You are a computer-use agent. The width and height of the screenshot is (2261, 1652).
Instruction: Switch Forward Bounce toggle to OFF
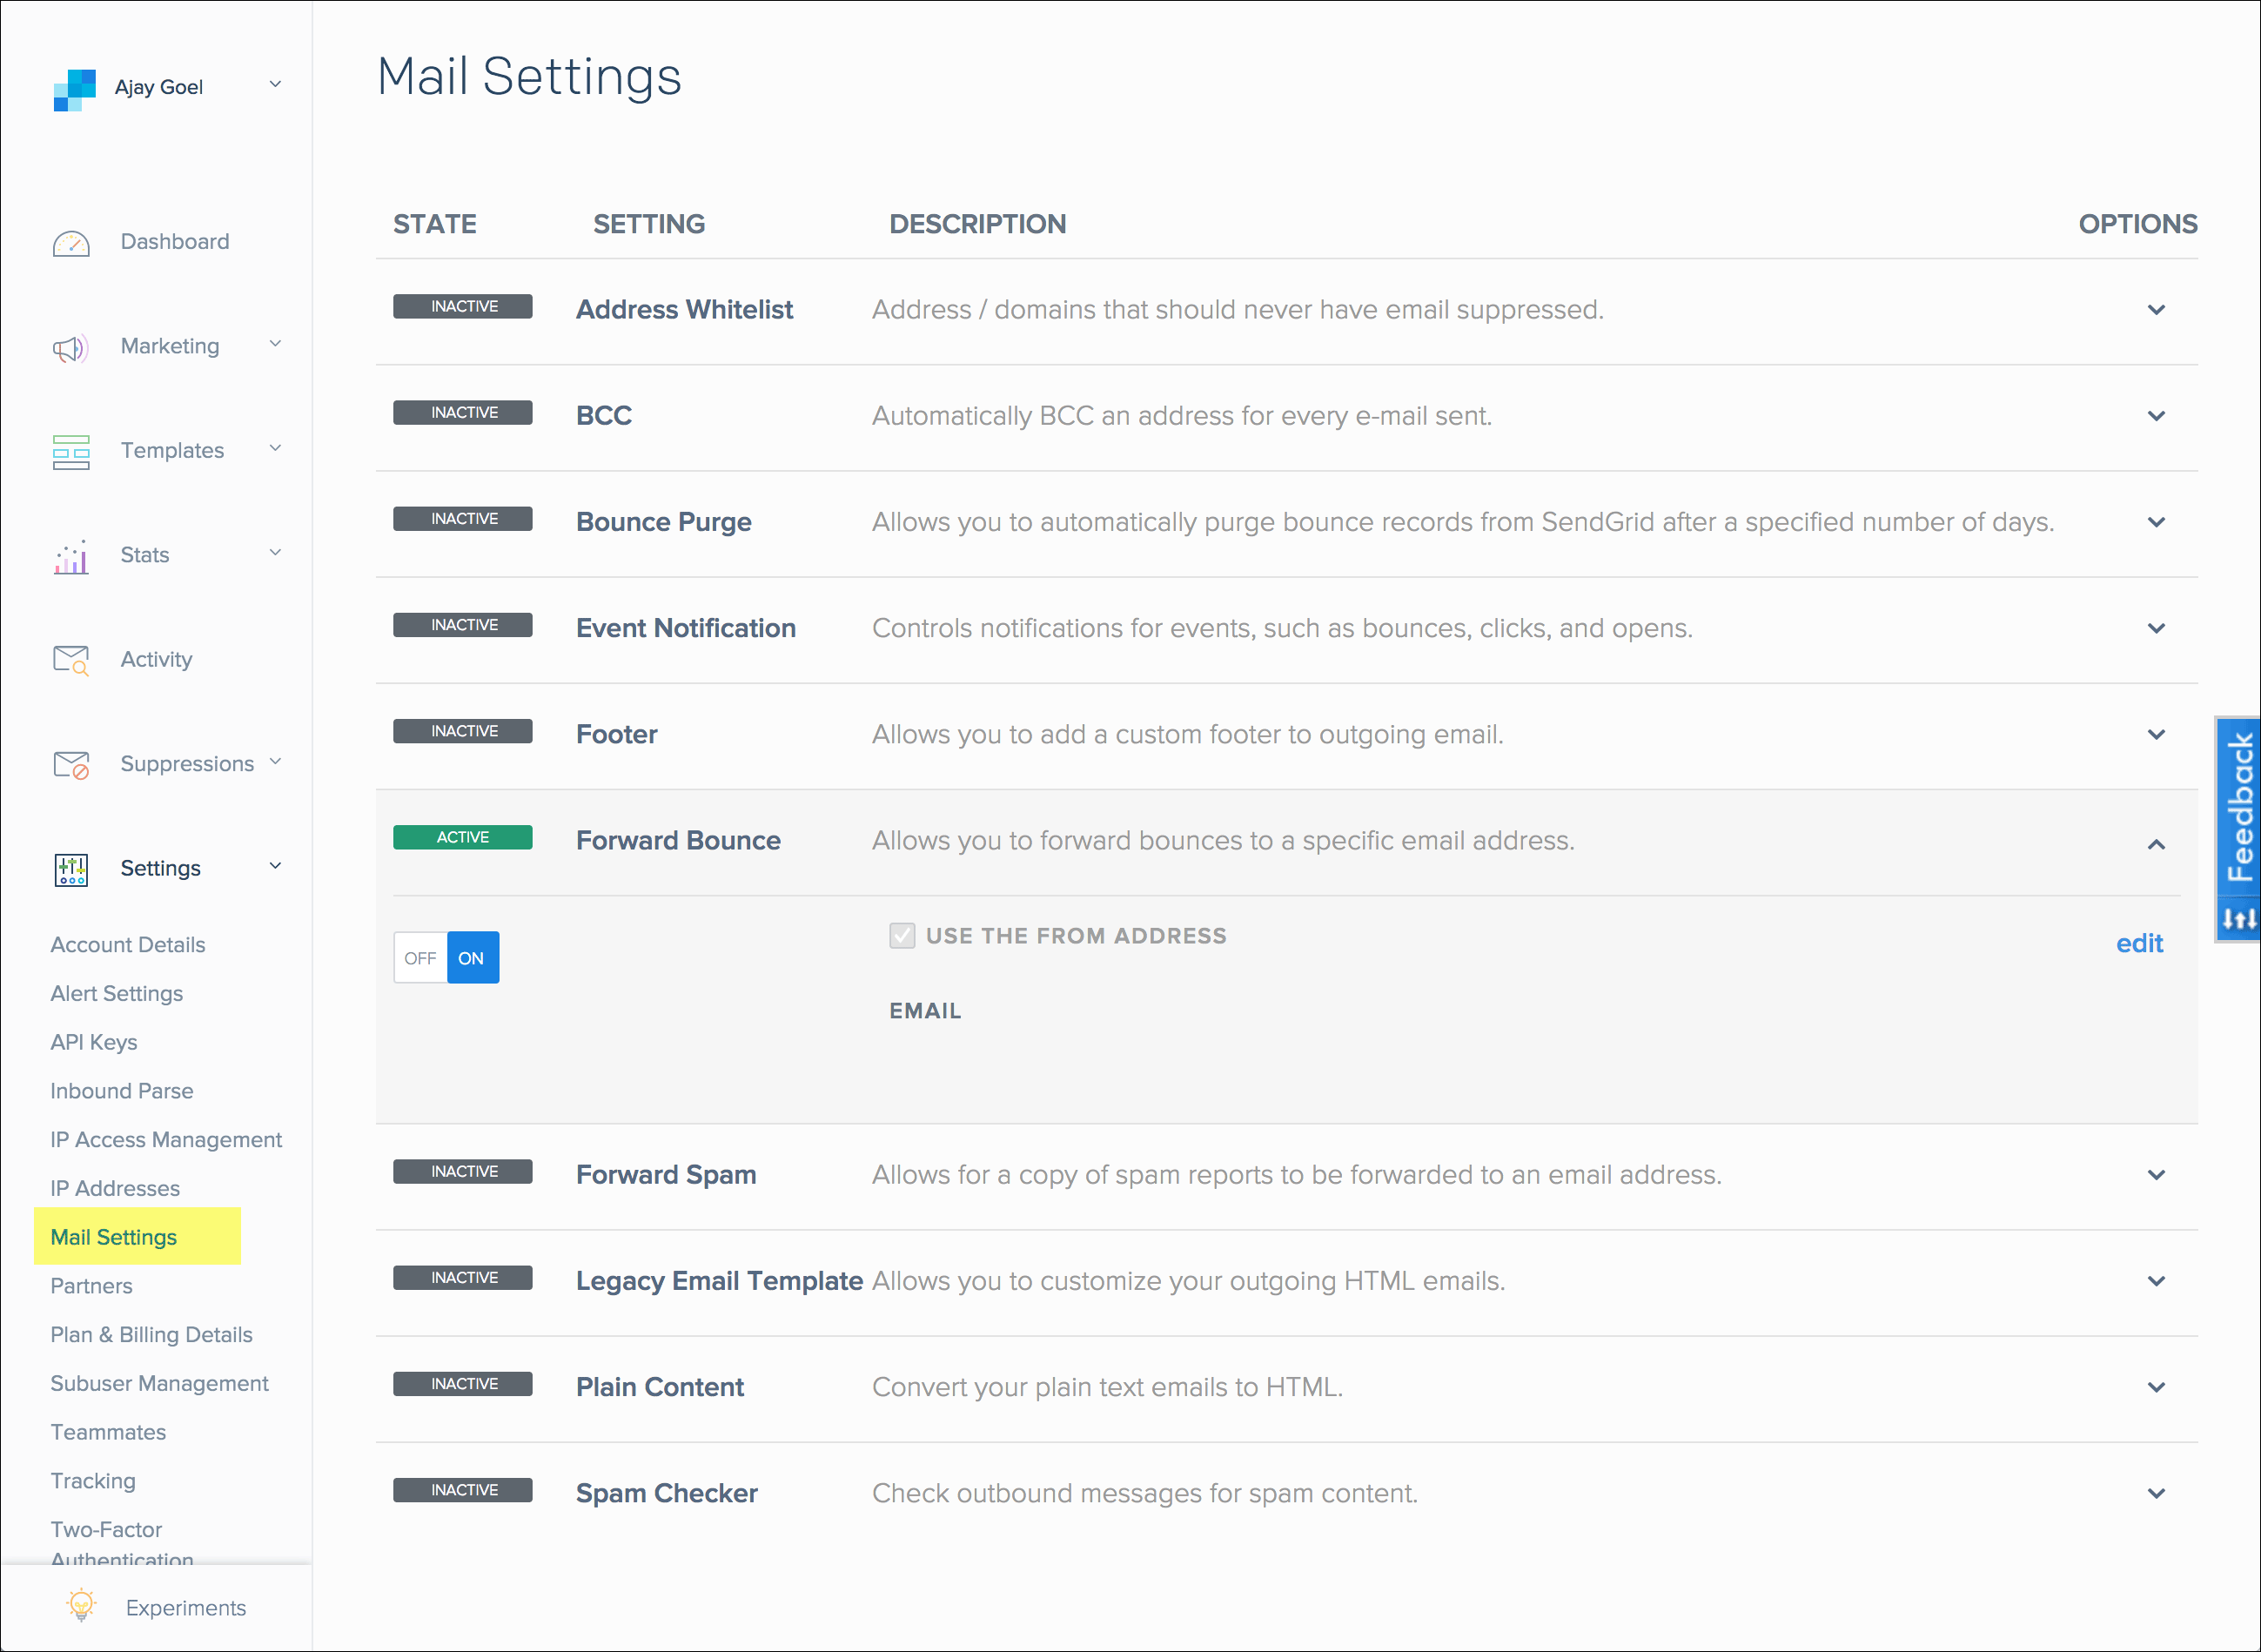click(x=420, y=957)
